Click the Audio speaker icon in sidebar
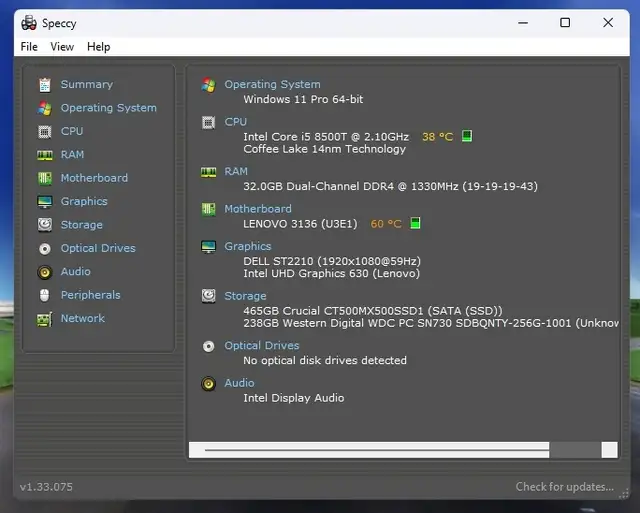The width and height of the screenshot is (640, 513). [44, 272]
